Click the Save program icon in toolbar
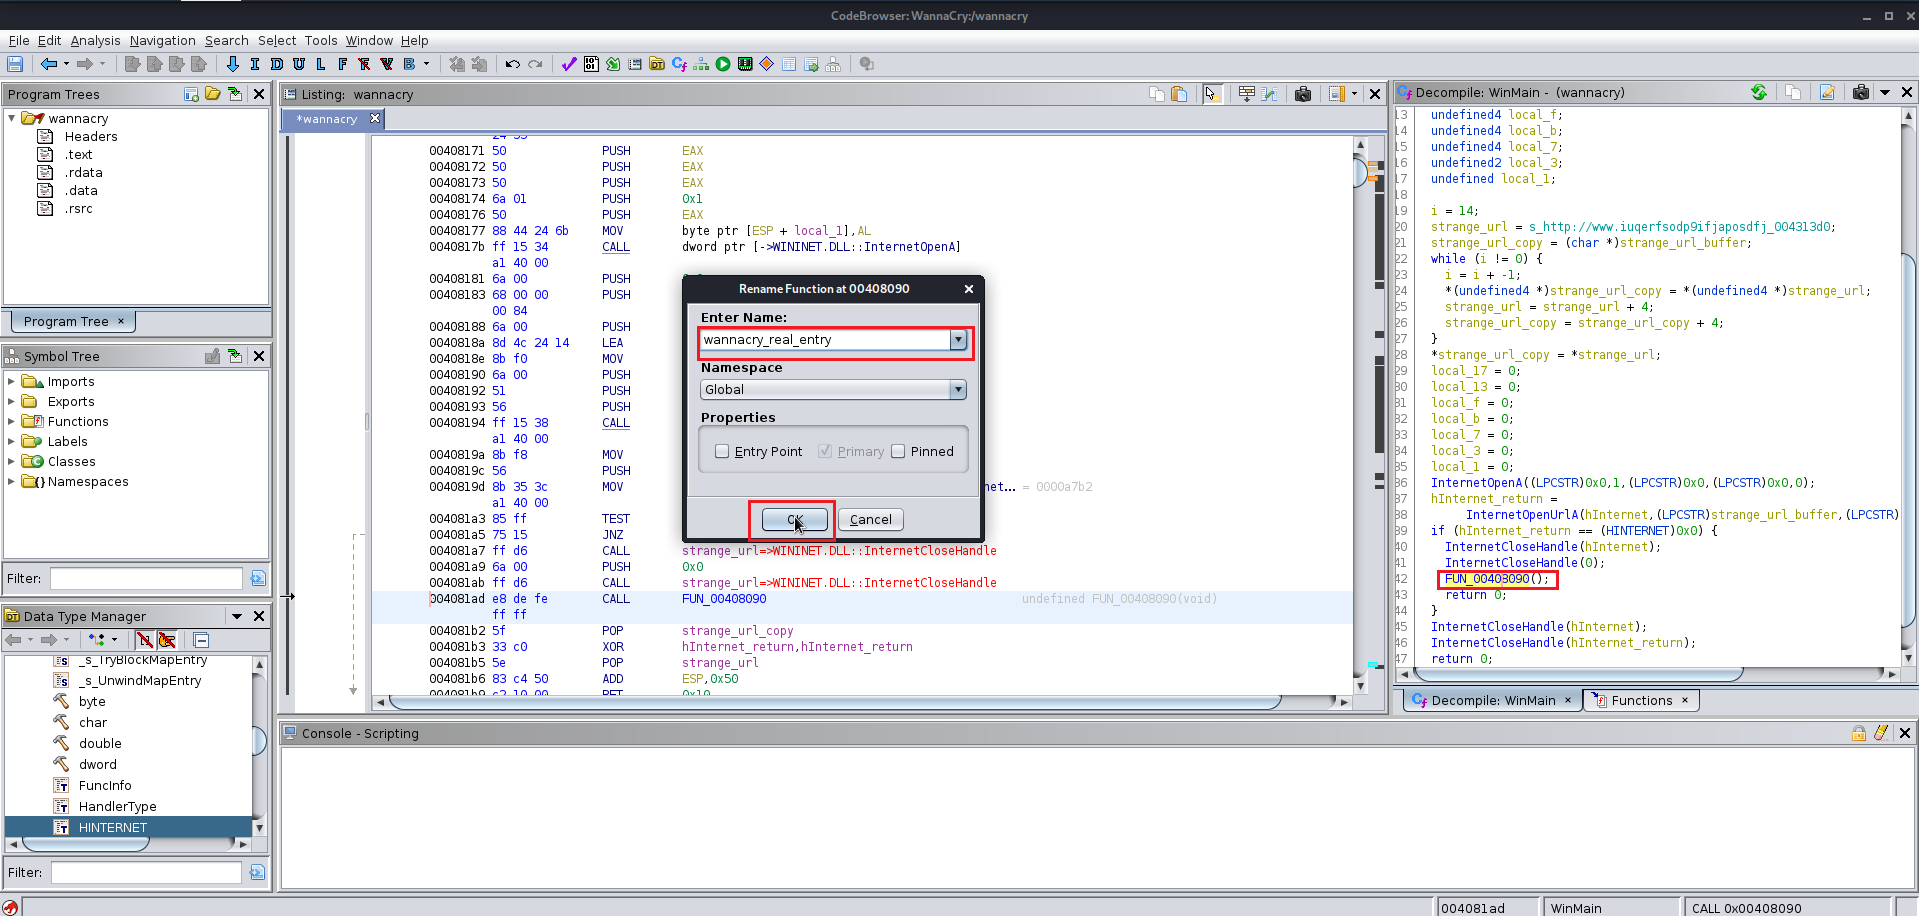This screenshot has height=916, width=1920. (15, 64)
